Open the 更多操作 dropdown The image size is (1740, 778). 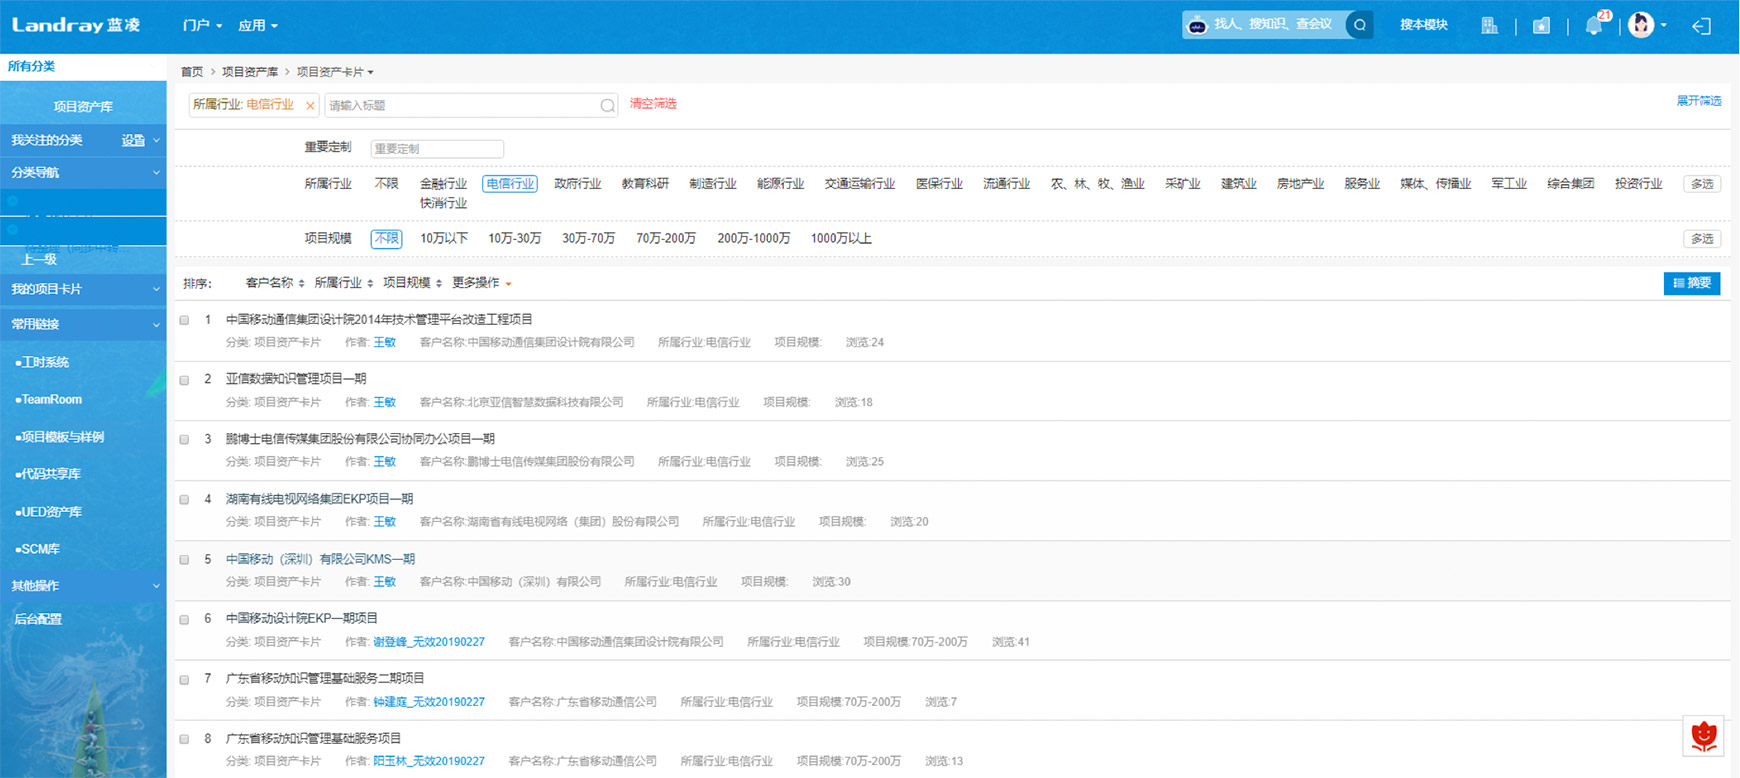[x=481, y=283]
